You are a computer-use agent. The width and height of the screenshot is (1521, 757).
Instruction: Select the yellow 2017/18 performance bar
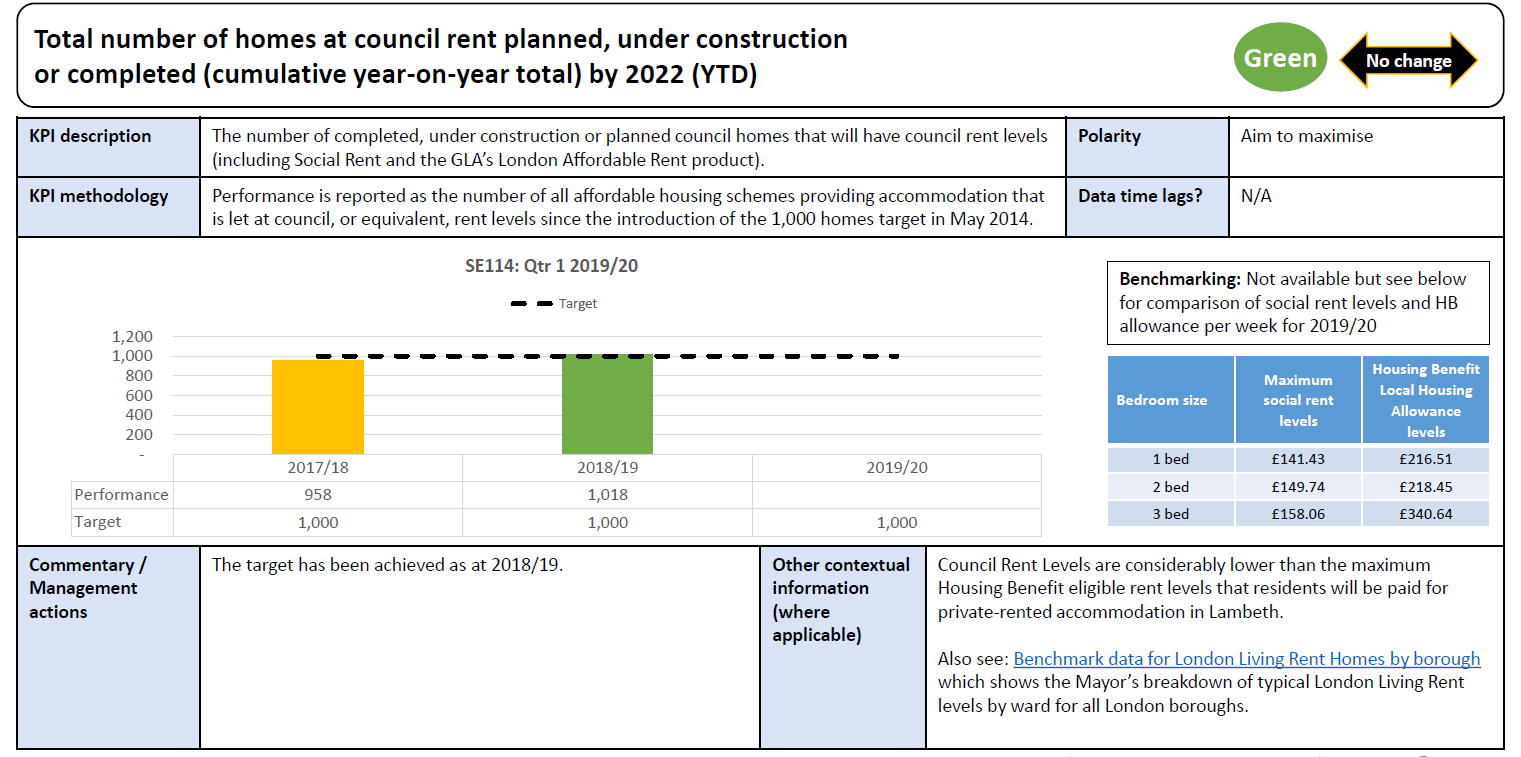click(x=317, y=405)
